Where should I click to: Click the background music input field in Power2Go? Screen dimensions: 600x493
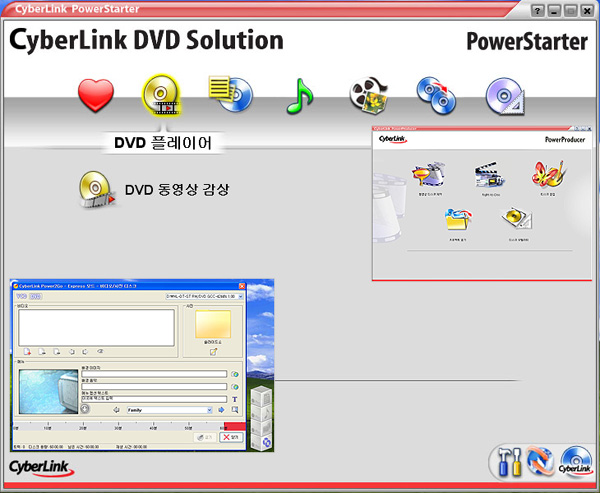154,387
